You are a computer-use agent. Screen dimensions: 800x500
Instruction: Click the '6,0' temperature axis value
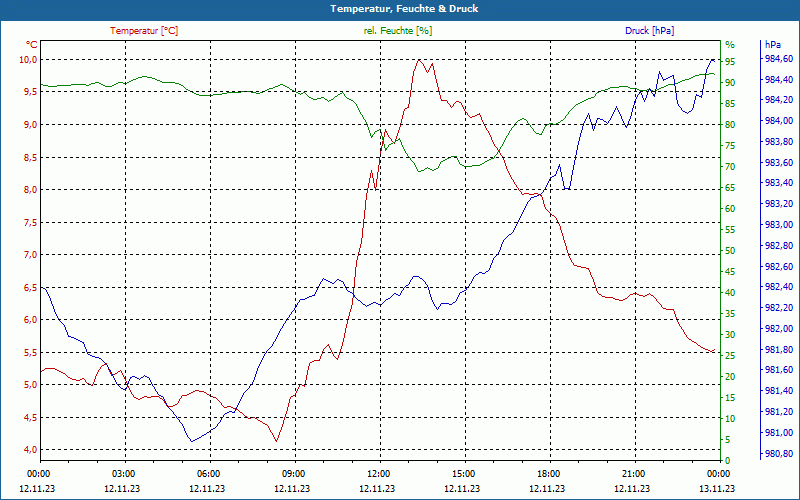31,319
